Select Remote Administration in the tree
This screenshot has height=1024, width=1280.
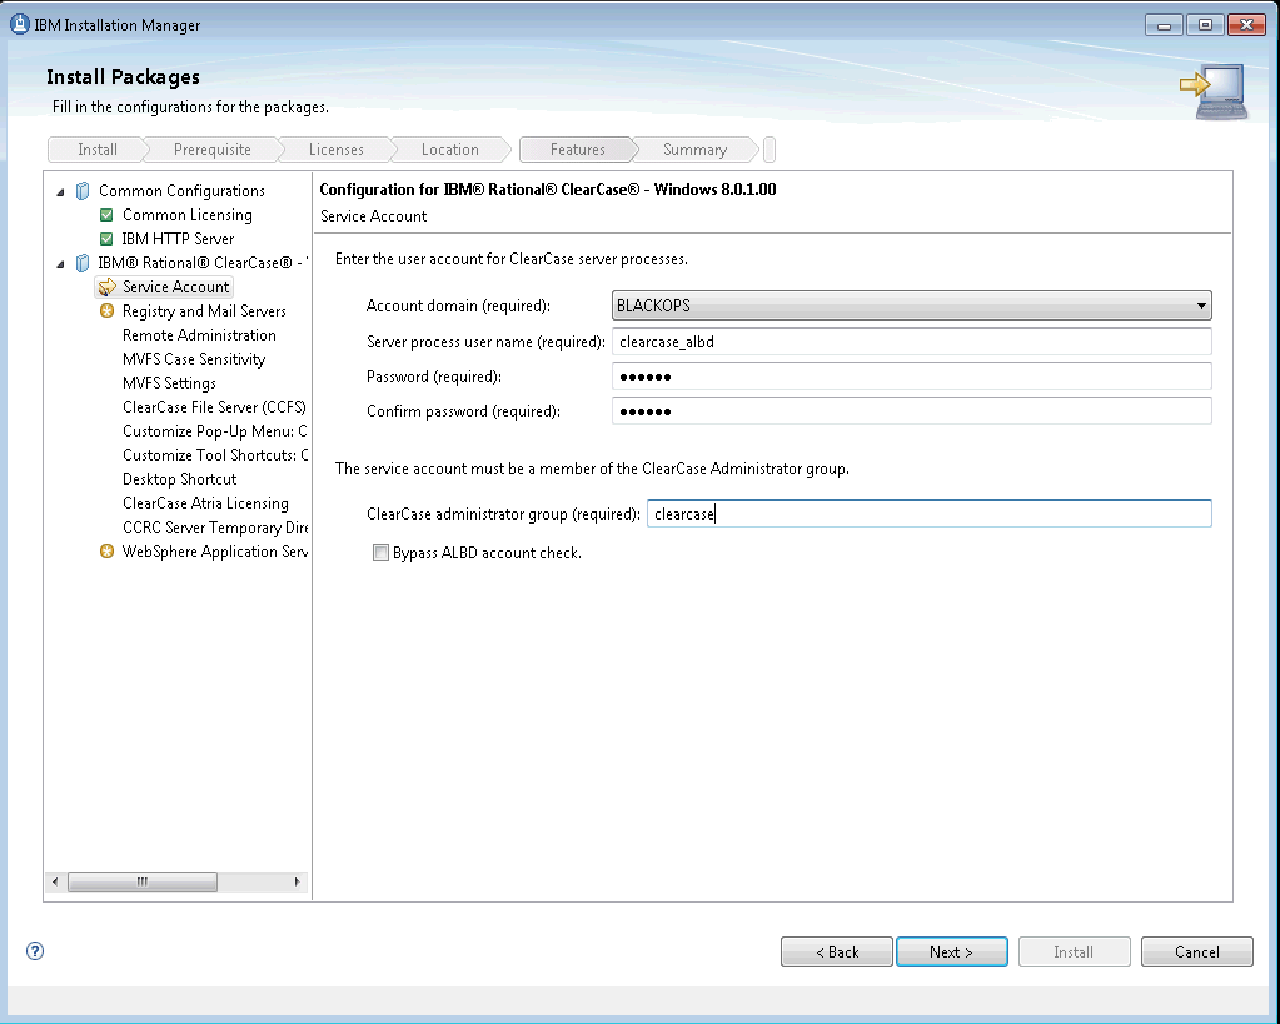click(x=199, y=335)
